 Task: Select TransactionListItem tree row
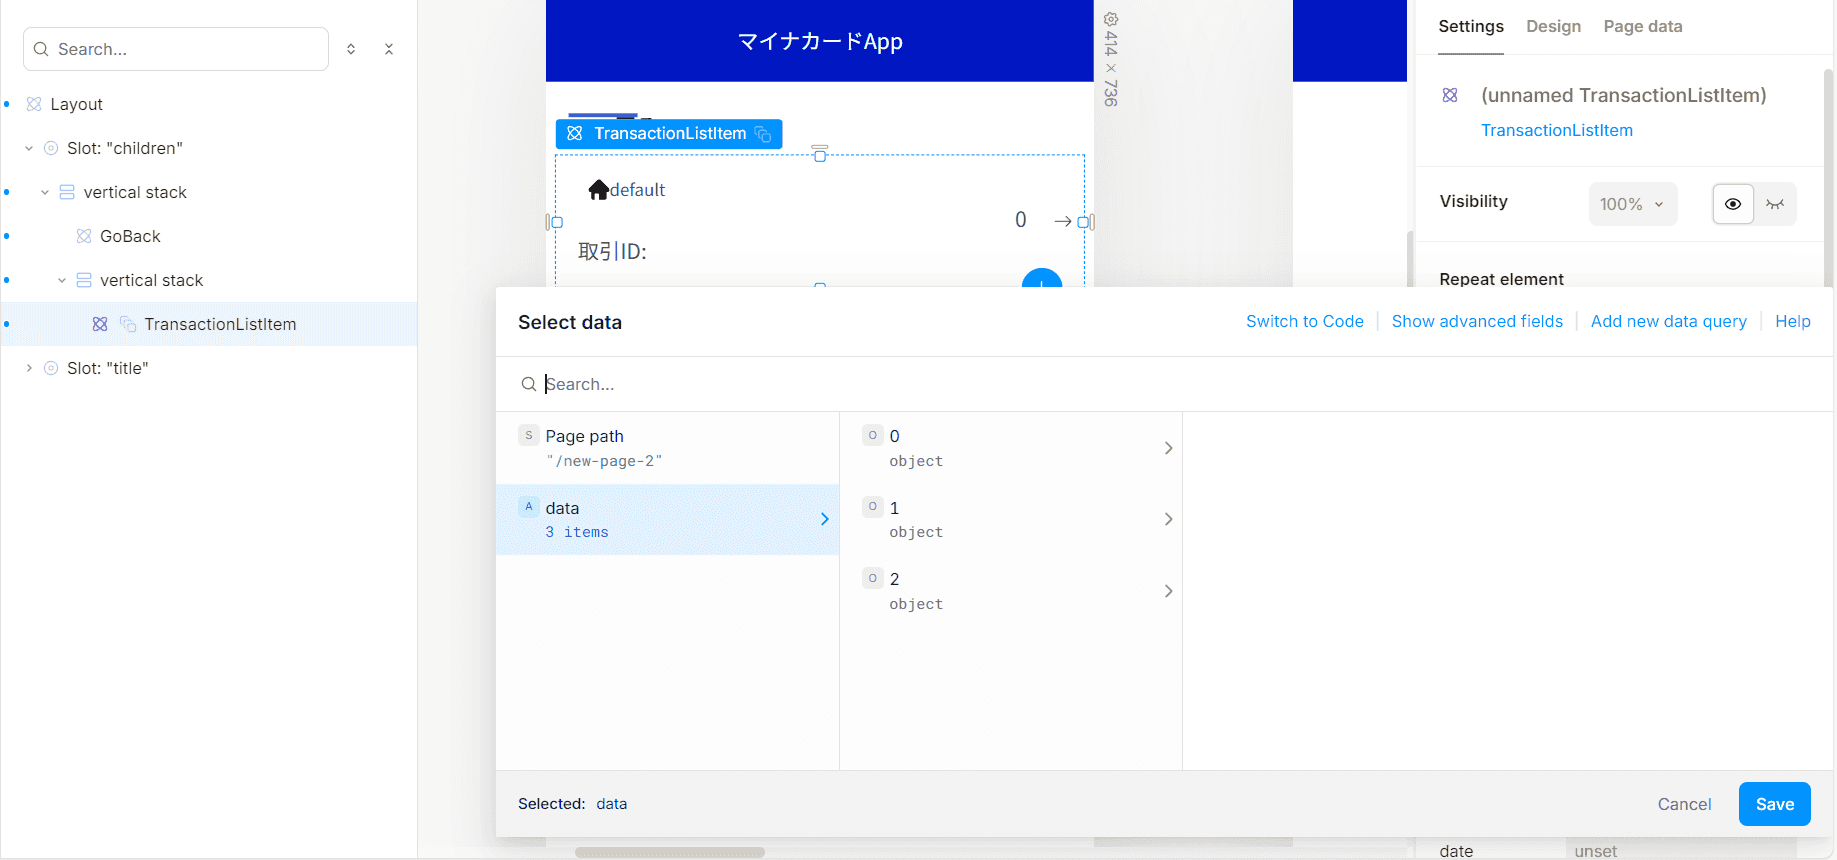tap(209, 324)
